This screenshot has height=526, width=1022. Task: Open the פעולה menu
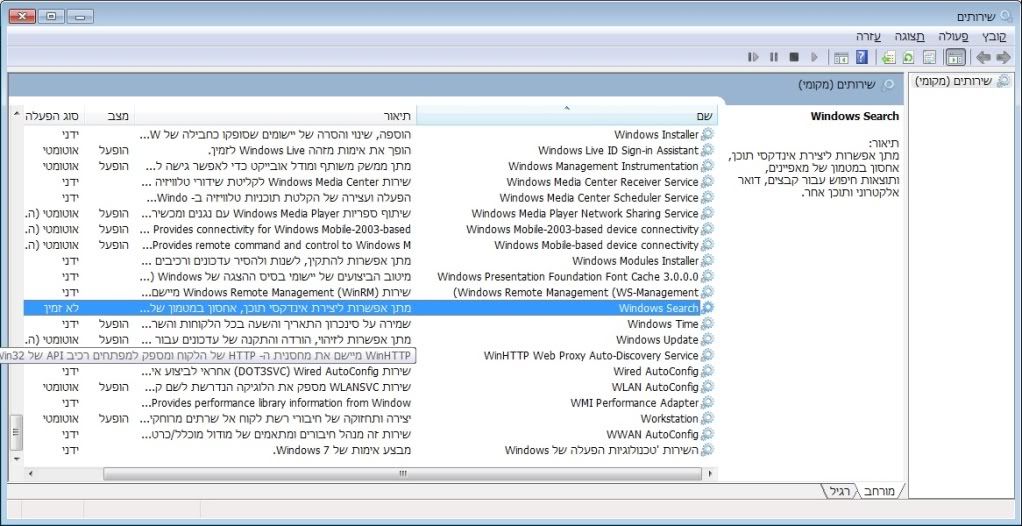click(953, 37)
